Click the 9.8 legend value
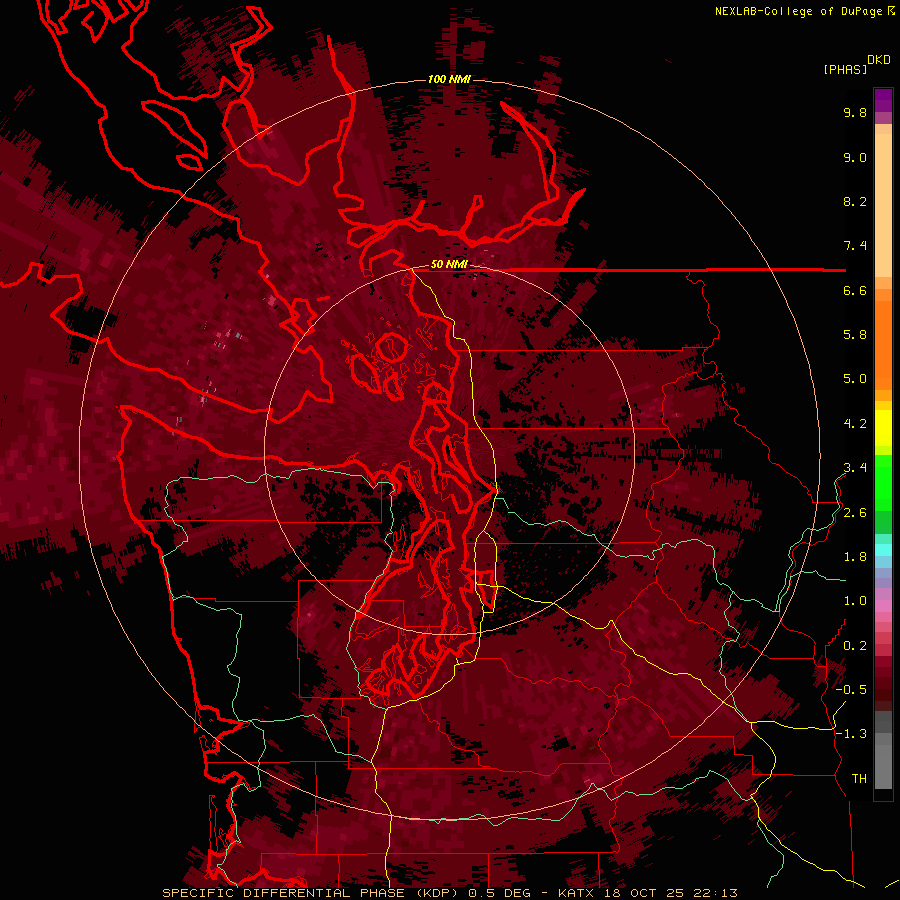Image resolution: width=900 pixels, height=900 pixels. point(855,112)
